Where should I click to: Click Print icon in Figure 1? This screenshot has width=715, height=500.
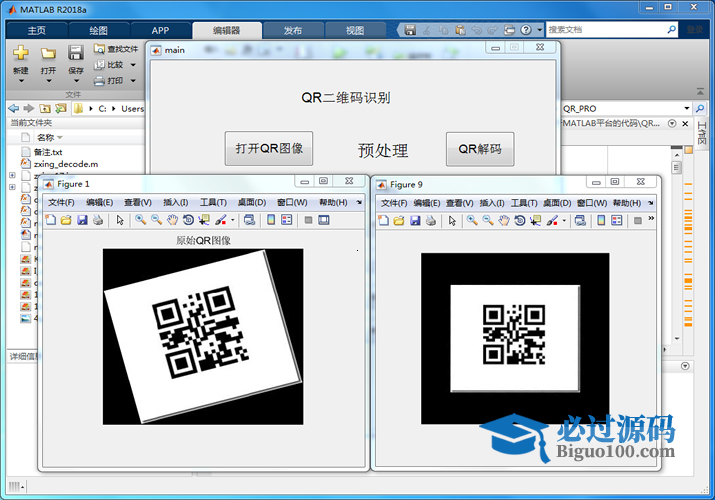coord(98,220)
